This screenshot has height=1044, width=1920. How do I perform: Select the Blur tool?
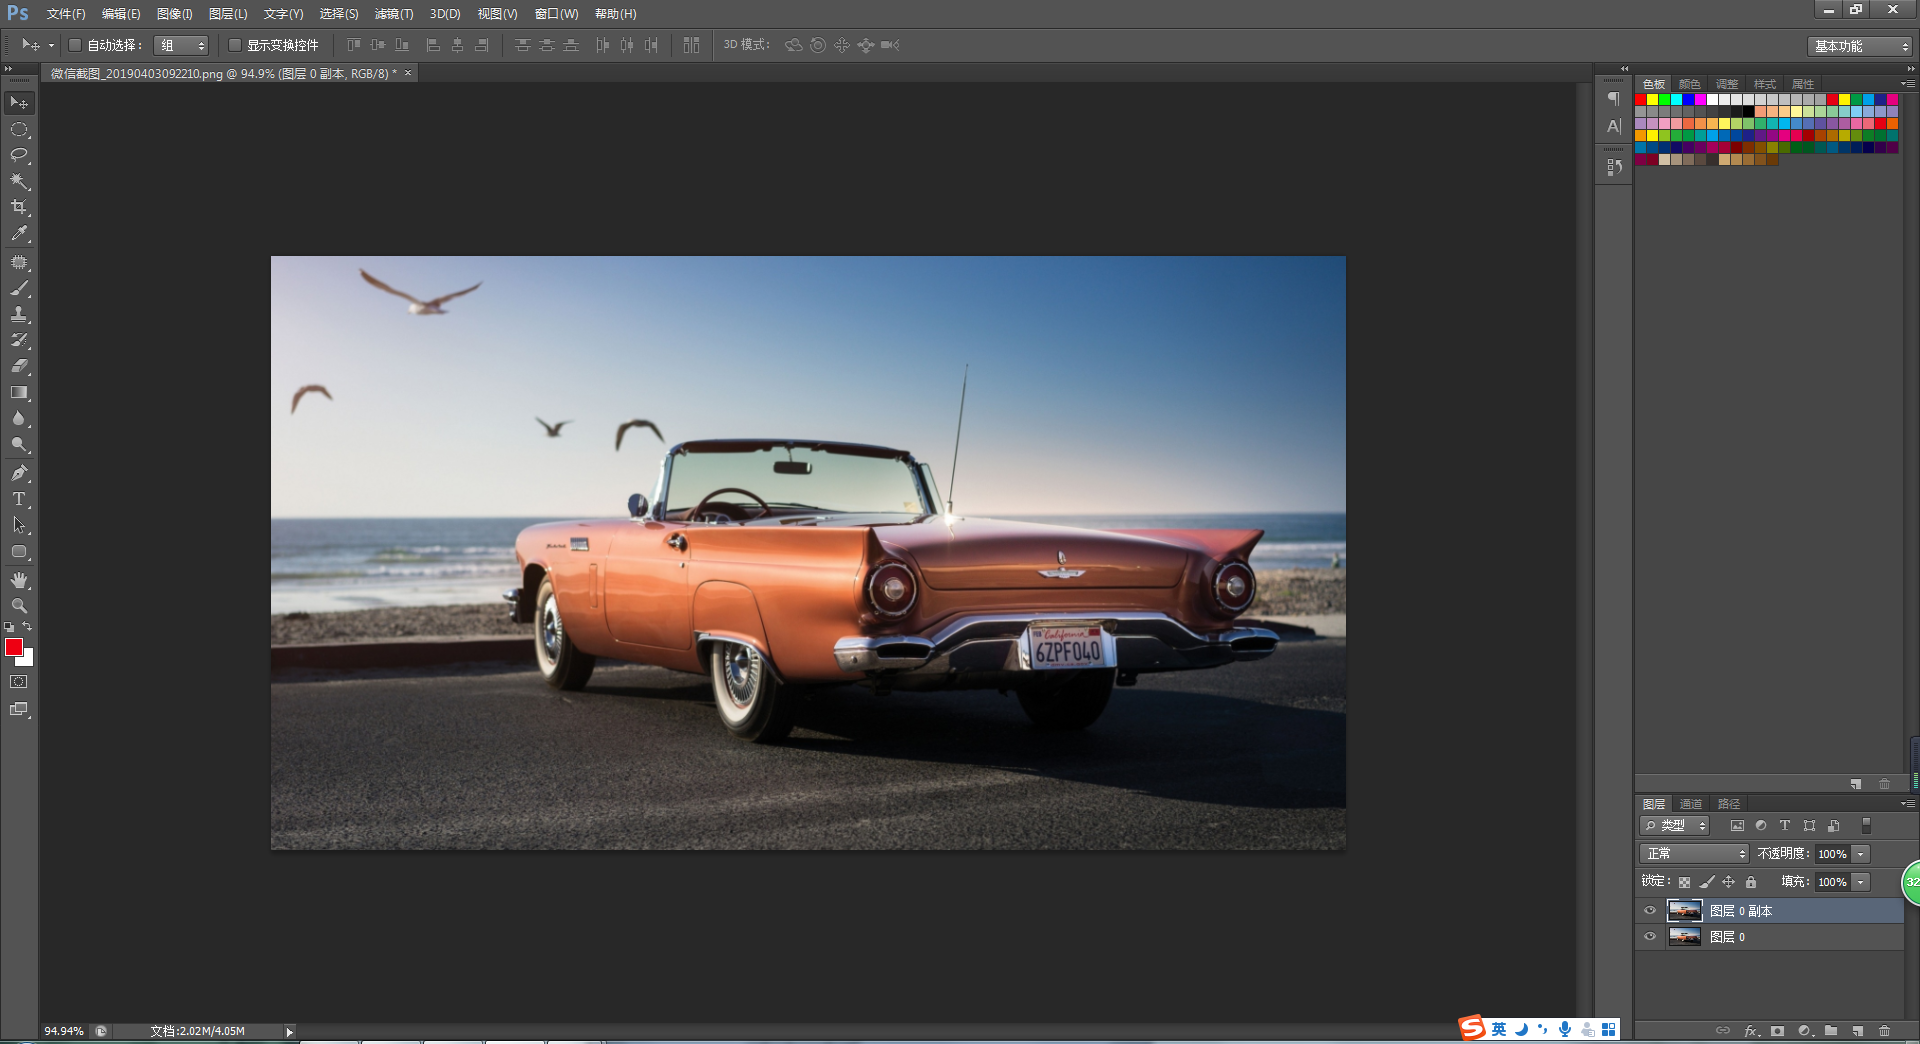[x=19, y=418]
